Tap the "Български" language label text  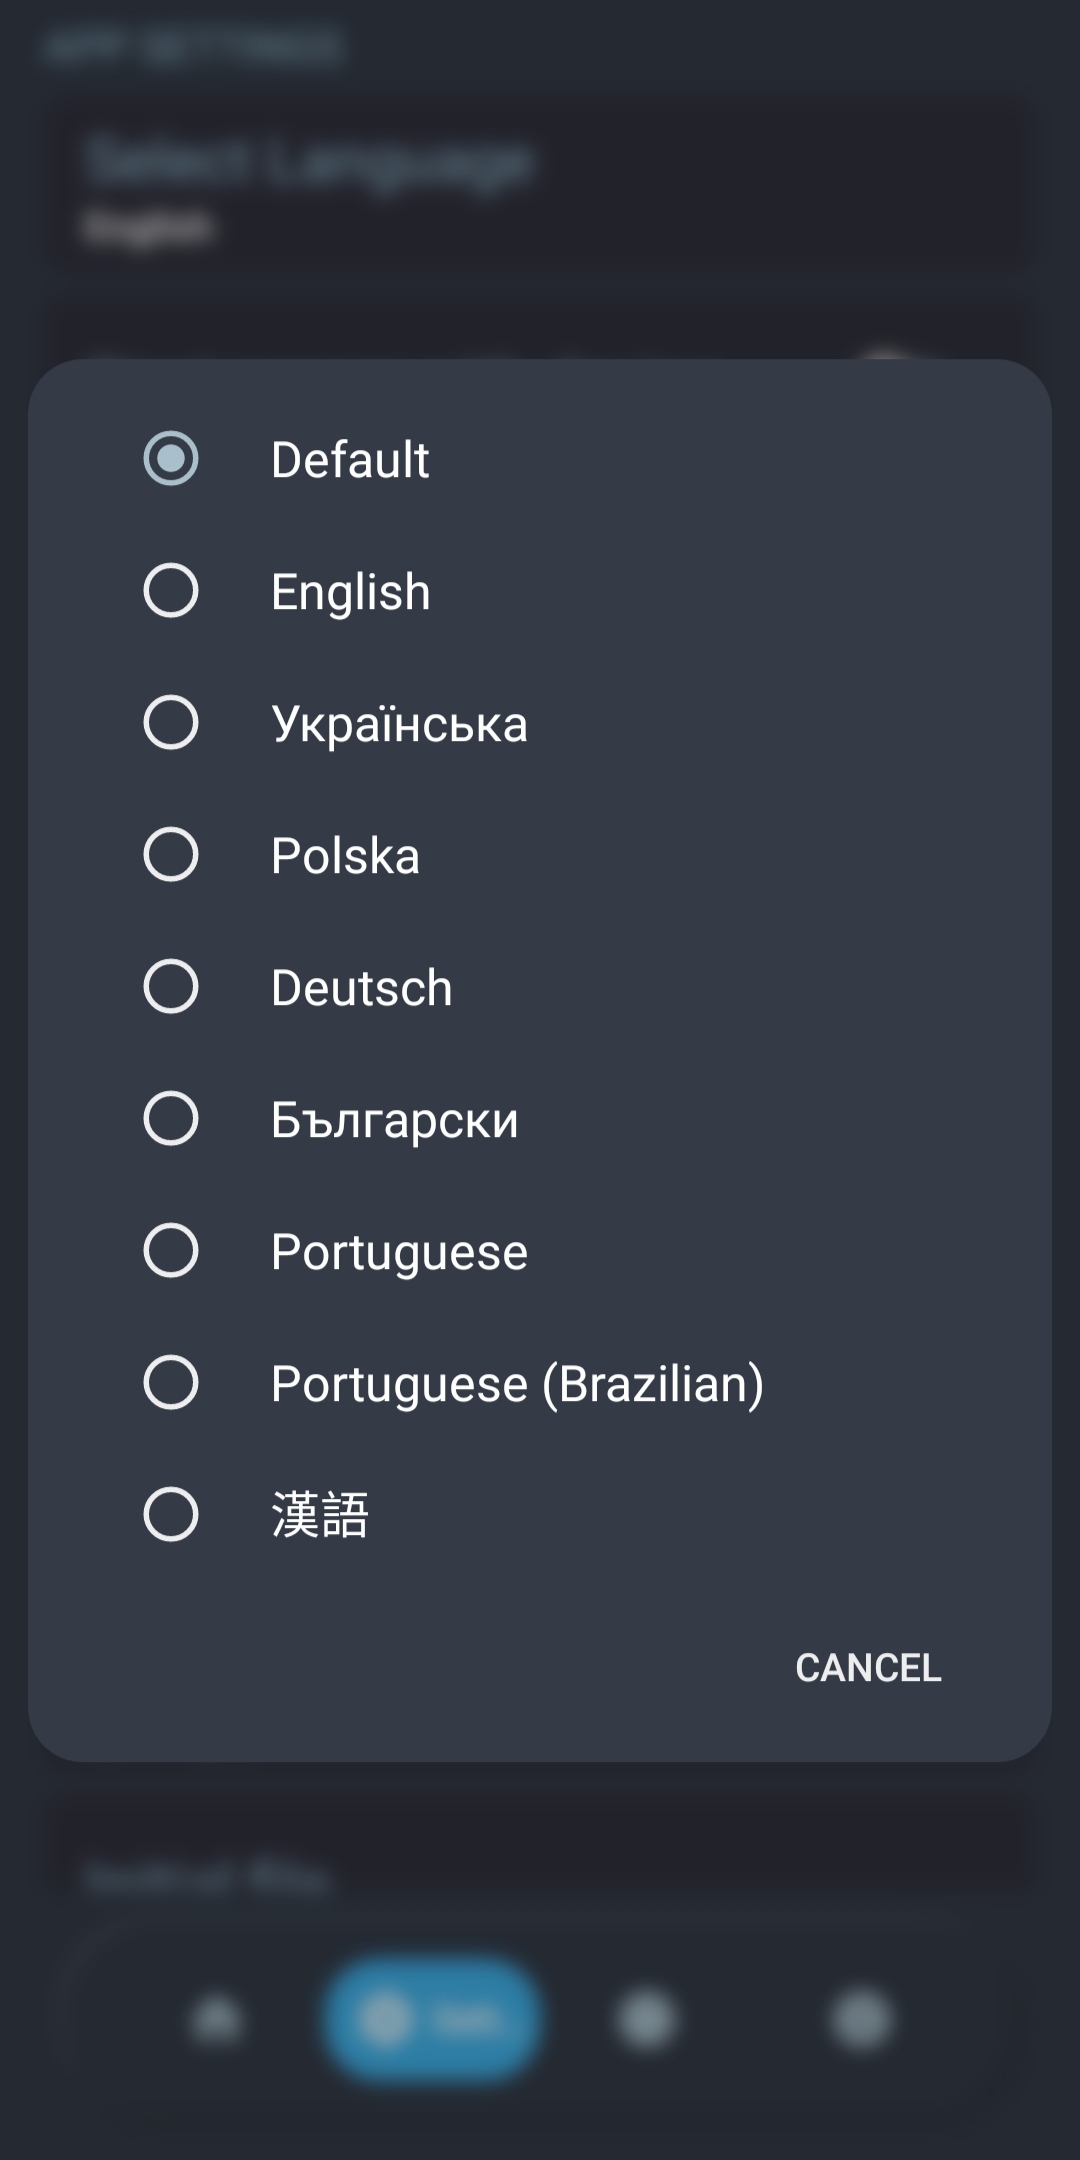[x=394, y=1120]
